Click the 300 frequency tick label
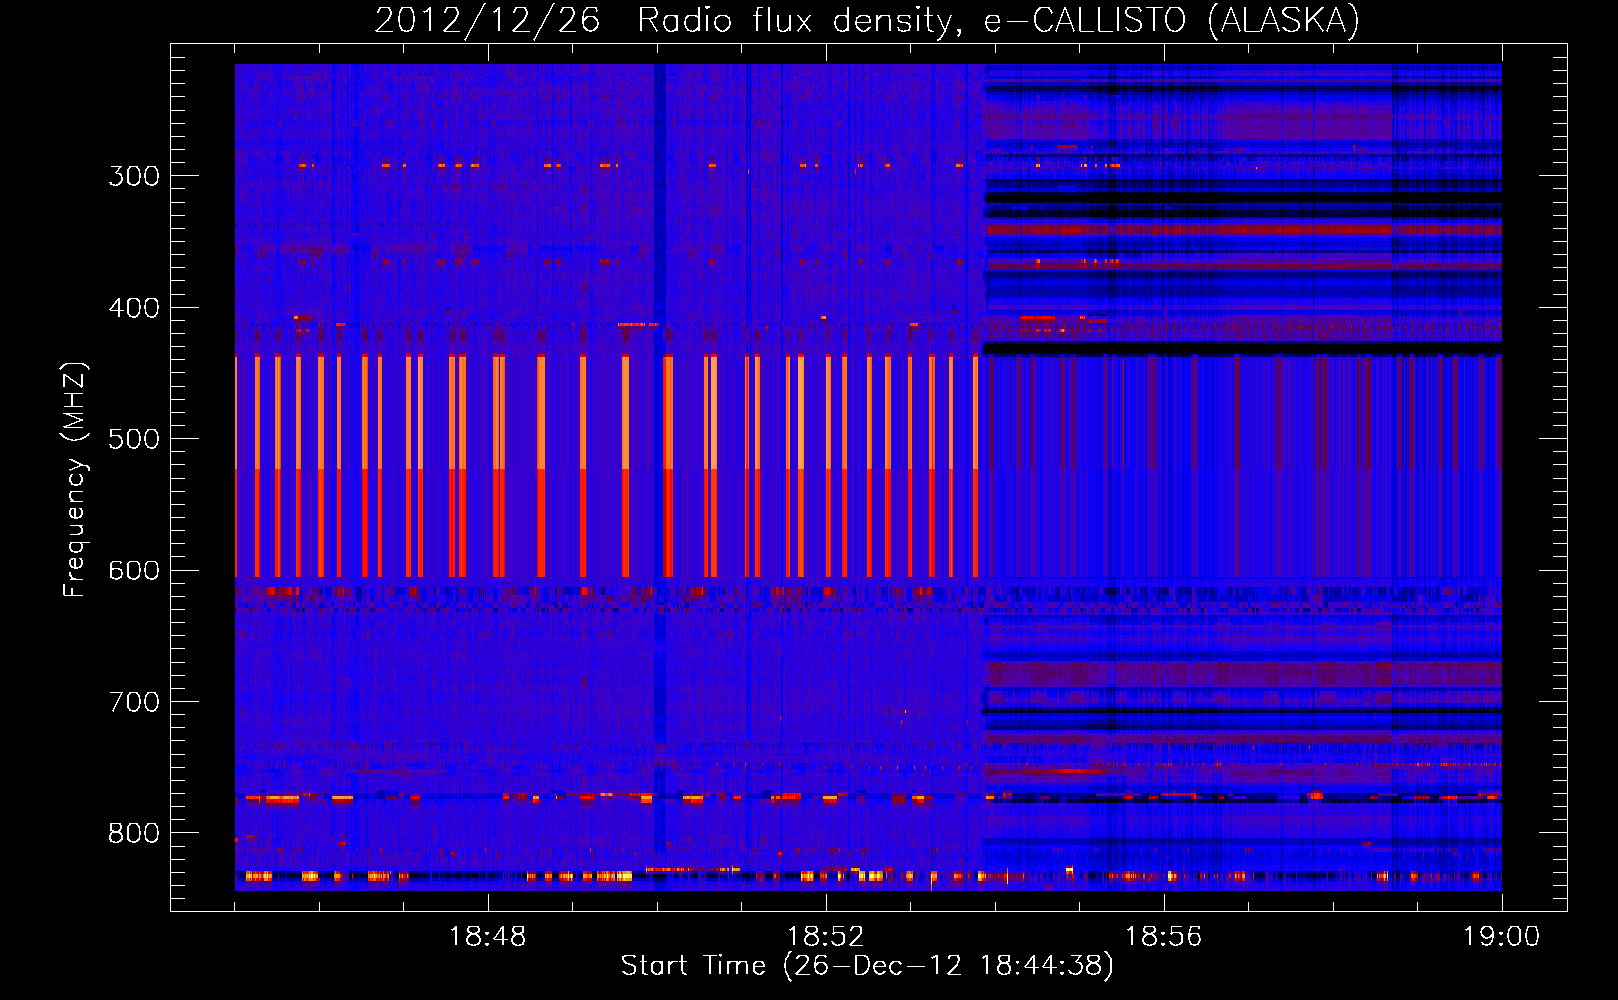 (x=134, y=176)
